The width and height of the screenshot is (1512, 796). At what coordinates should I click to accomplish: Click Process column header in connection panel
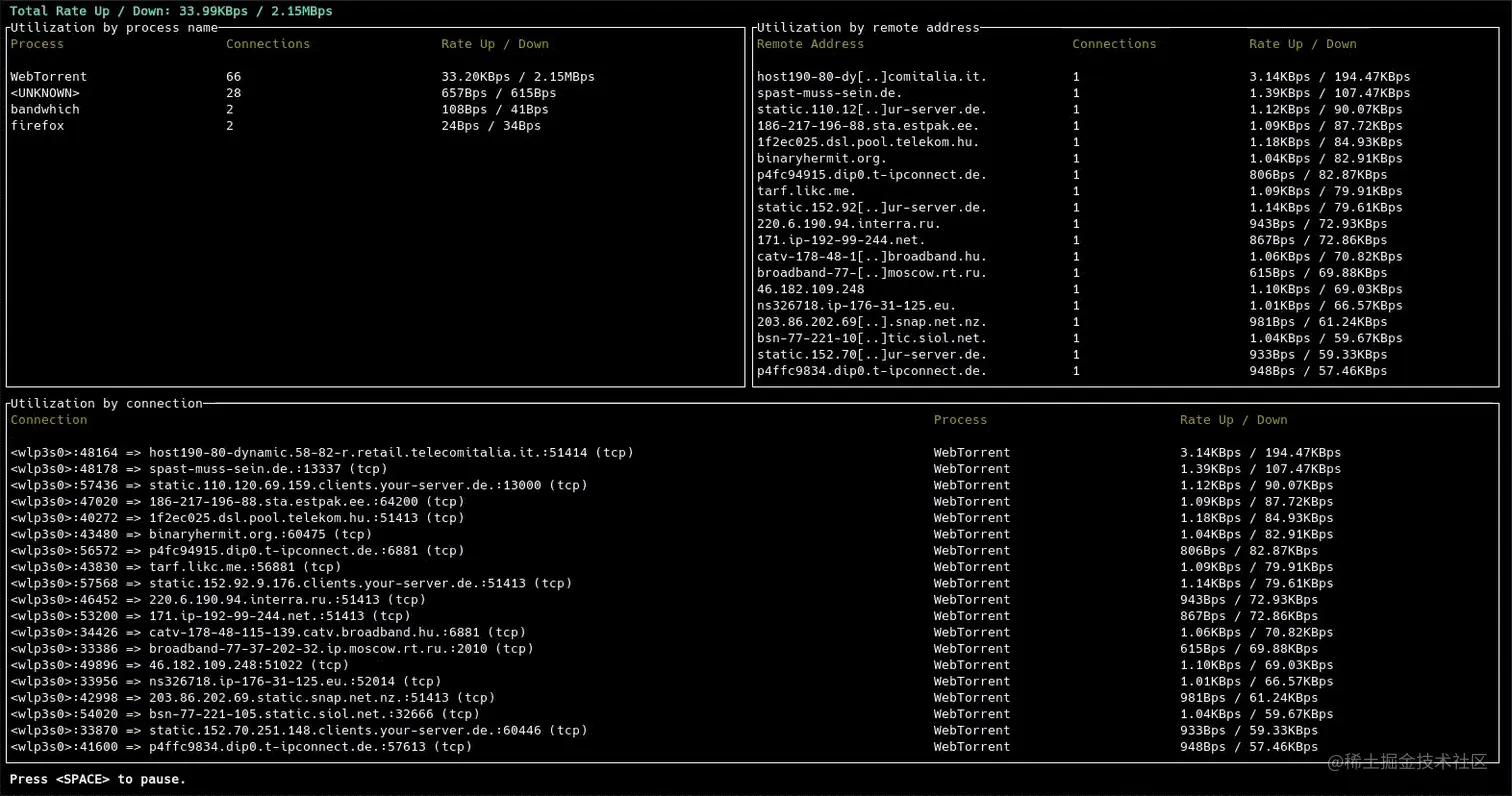(x=960, y=420)
